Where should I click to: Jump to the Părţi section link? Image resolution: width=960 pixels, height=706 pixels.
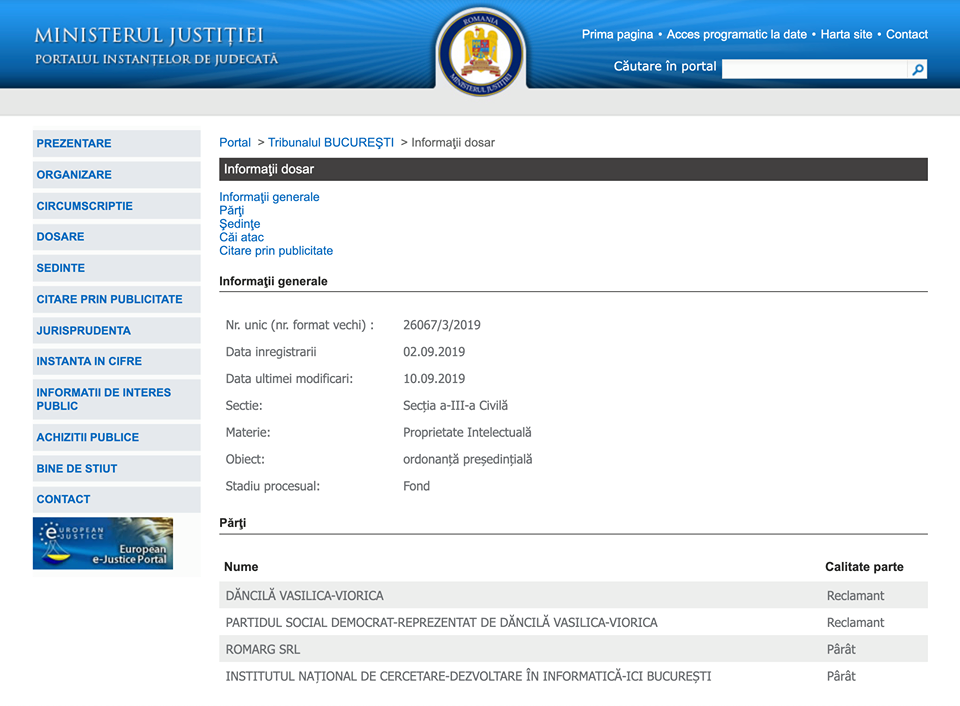(231, 210)
